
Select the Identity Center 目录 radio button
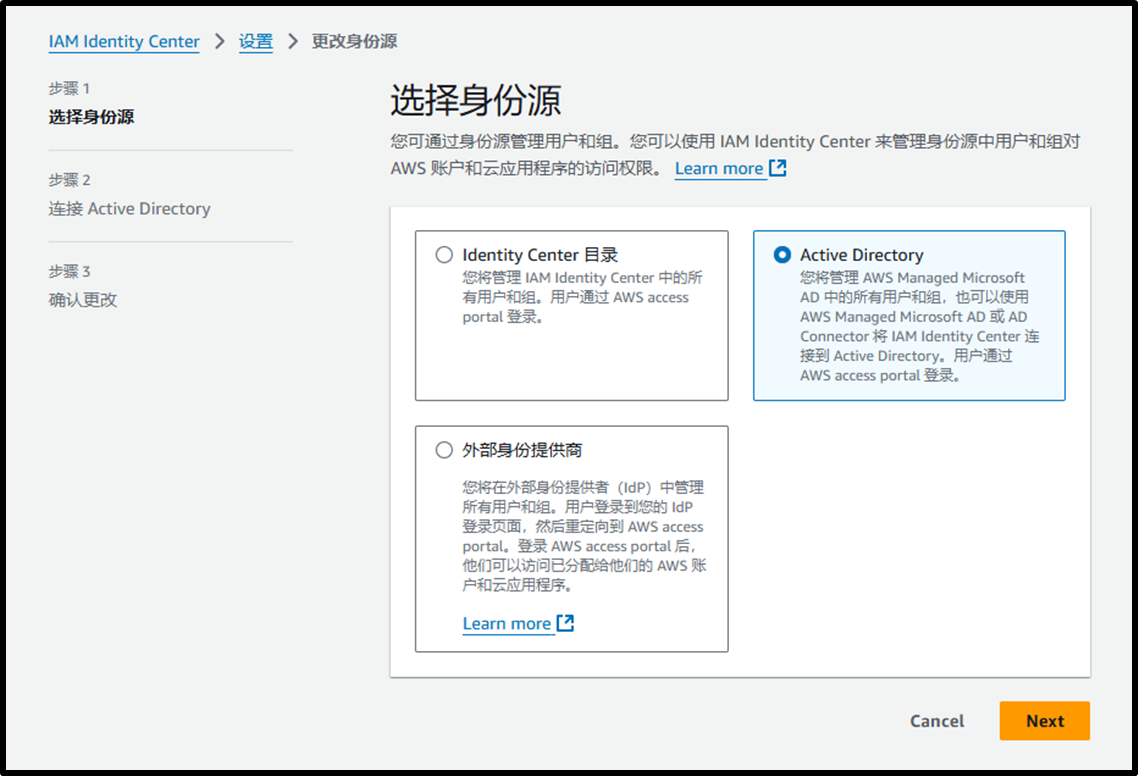pos(444,255)
